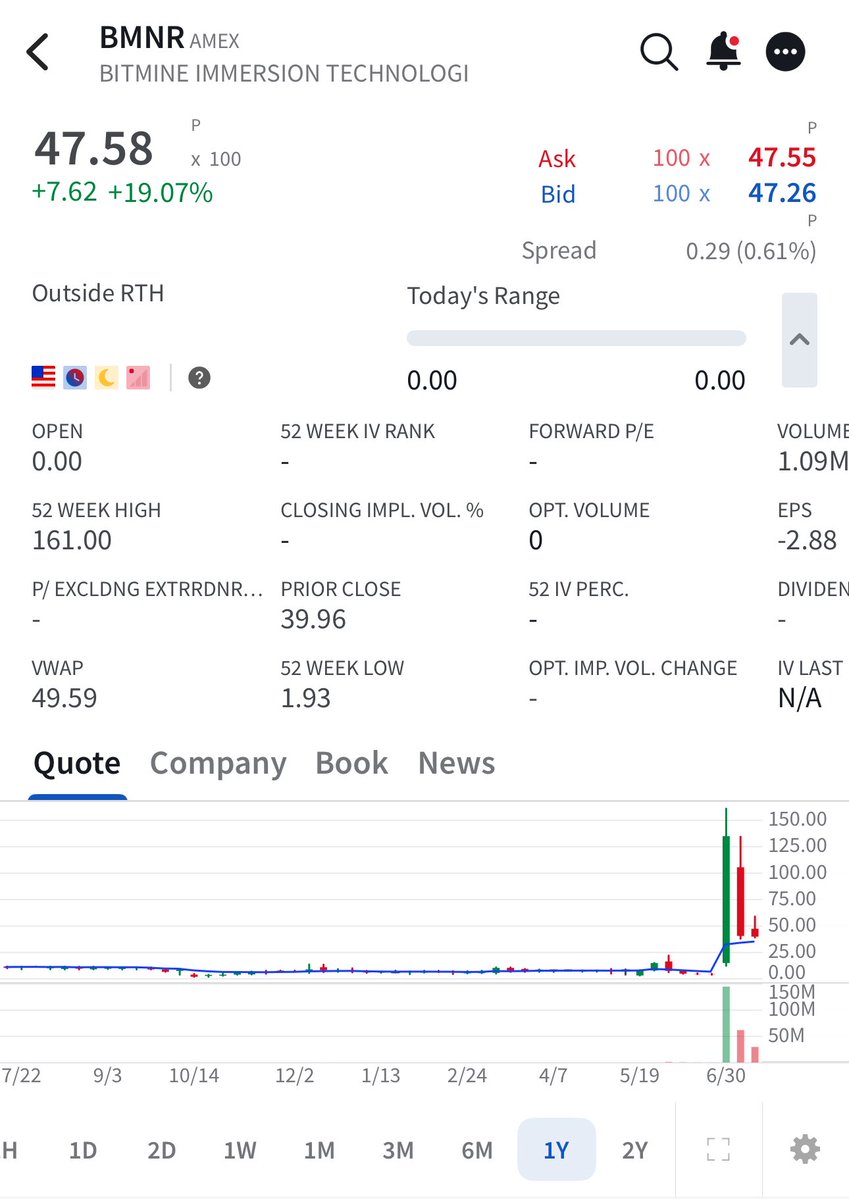
Task: Tap the EPS value -2.88
Action: coord(807,541)
